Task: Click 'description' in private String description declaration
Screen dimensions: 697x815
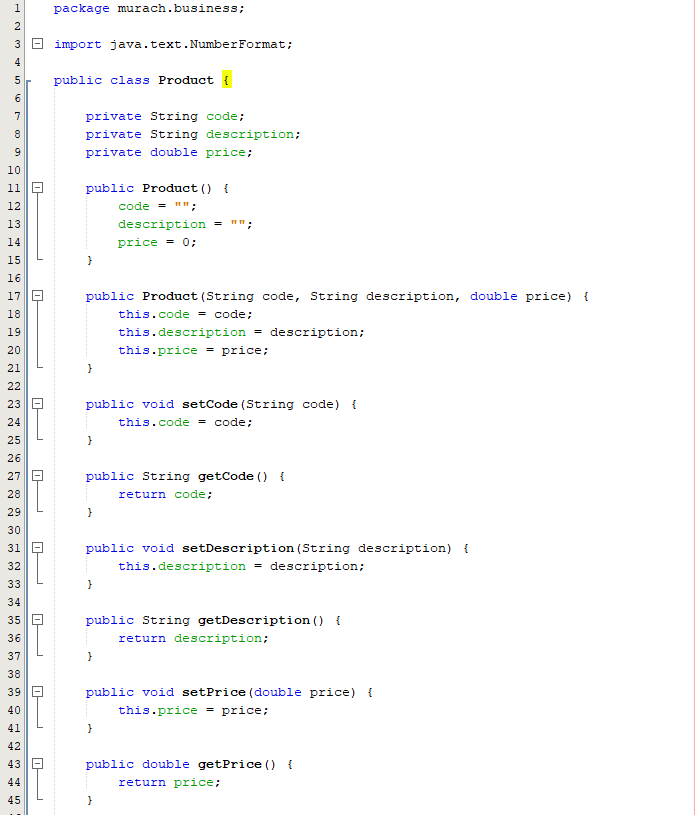Action: [x=249, y=134]
